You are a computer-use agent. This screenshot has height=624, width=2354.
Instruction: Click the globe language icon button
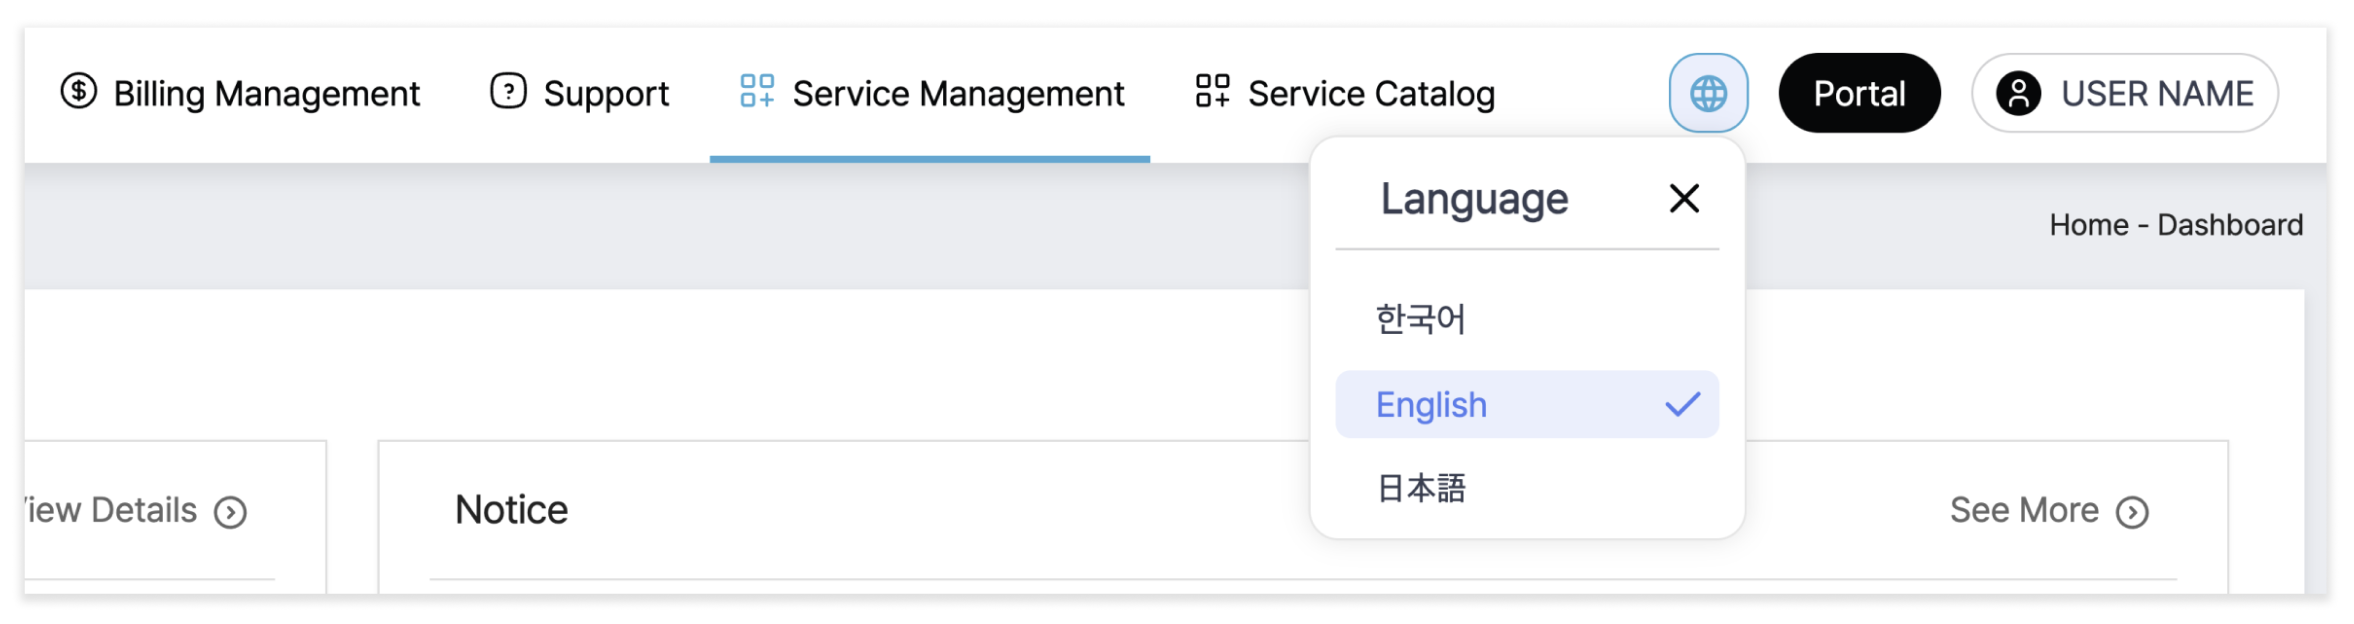[x=1708, y=93]
